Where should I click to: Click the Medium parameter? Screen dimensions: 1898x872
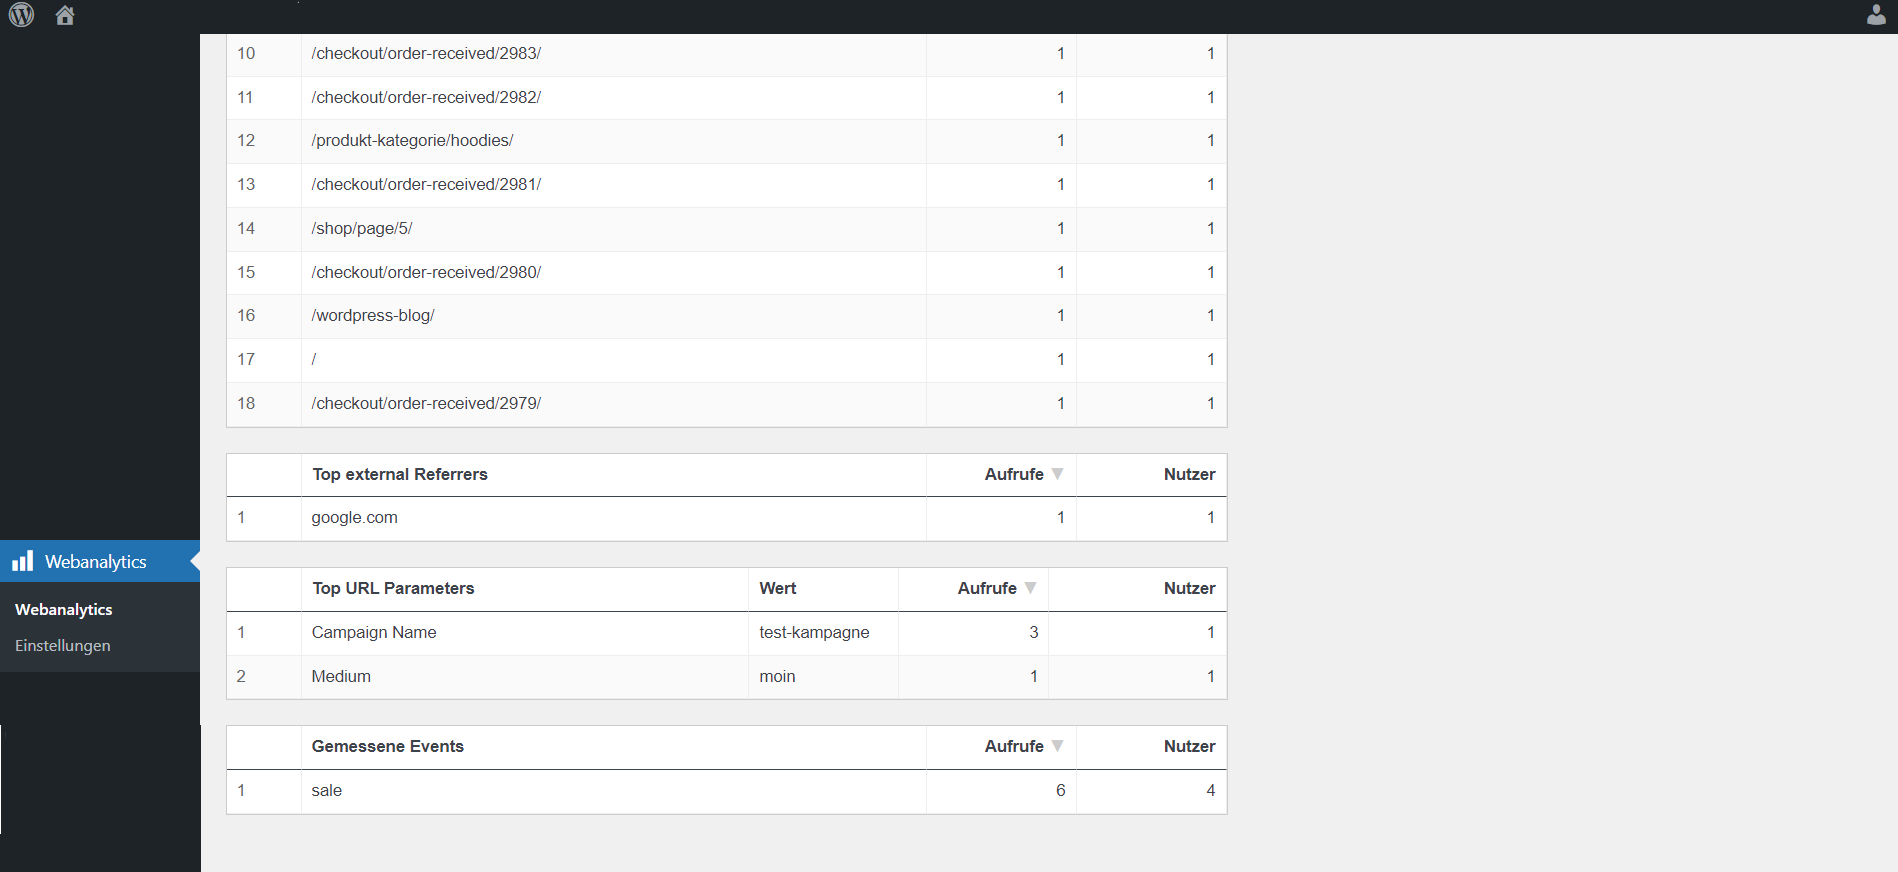pos(341,676)
